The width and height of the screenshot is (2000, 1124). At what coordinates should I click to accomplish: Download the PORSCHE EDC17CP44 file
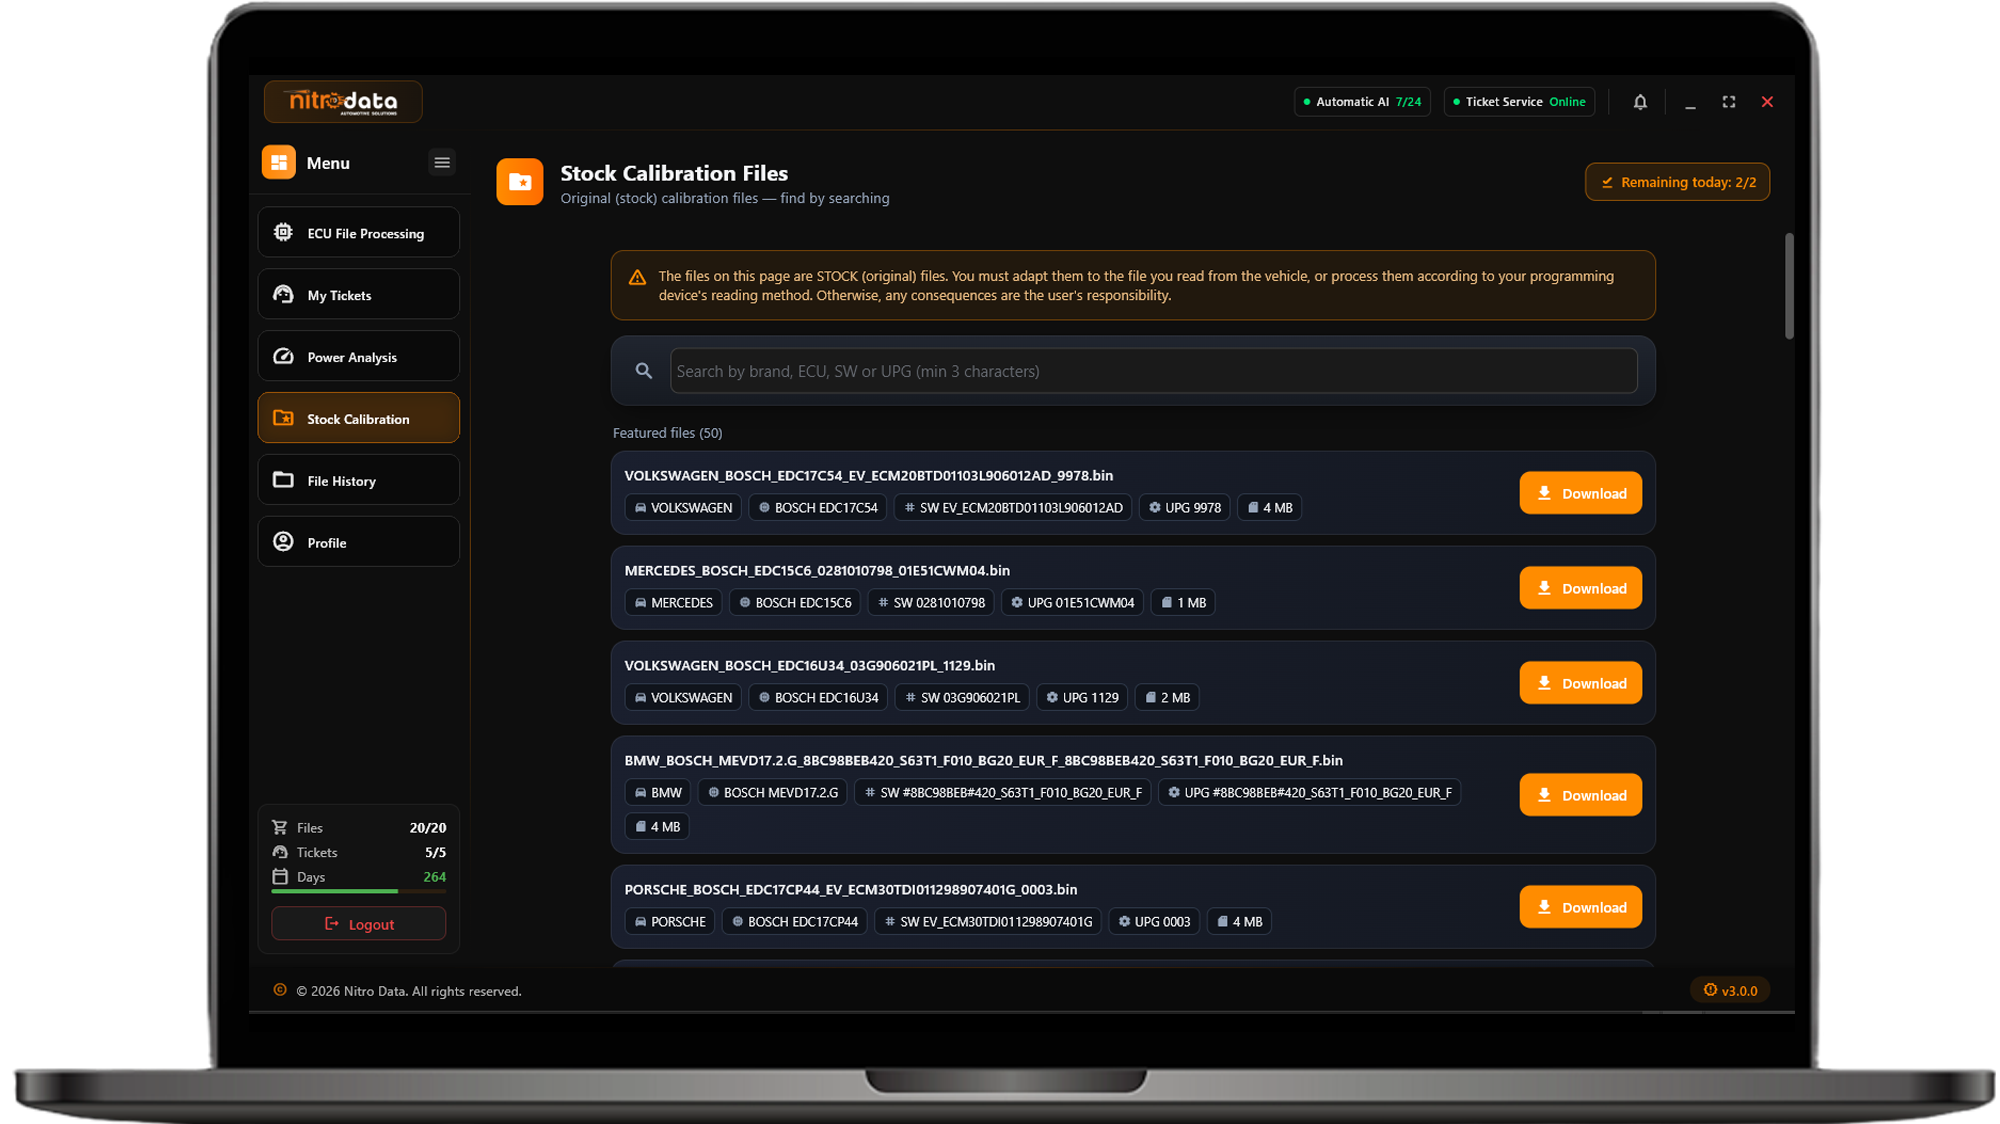pyautogui.click(x=1581, y=907)
